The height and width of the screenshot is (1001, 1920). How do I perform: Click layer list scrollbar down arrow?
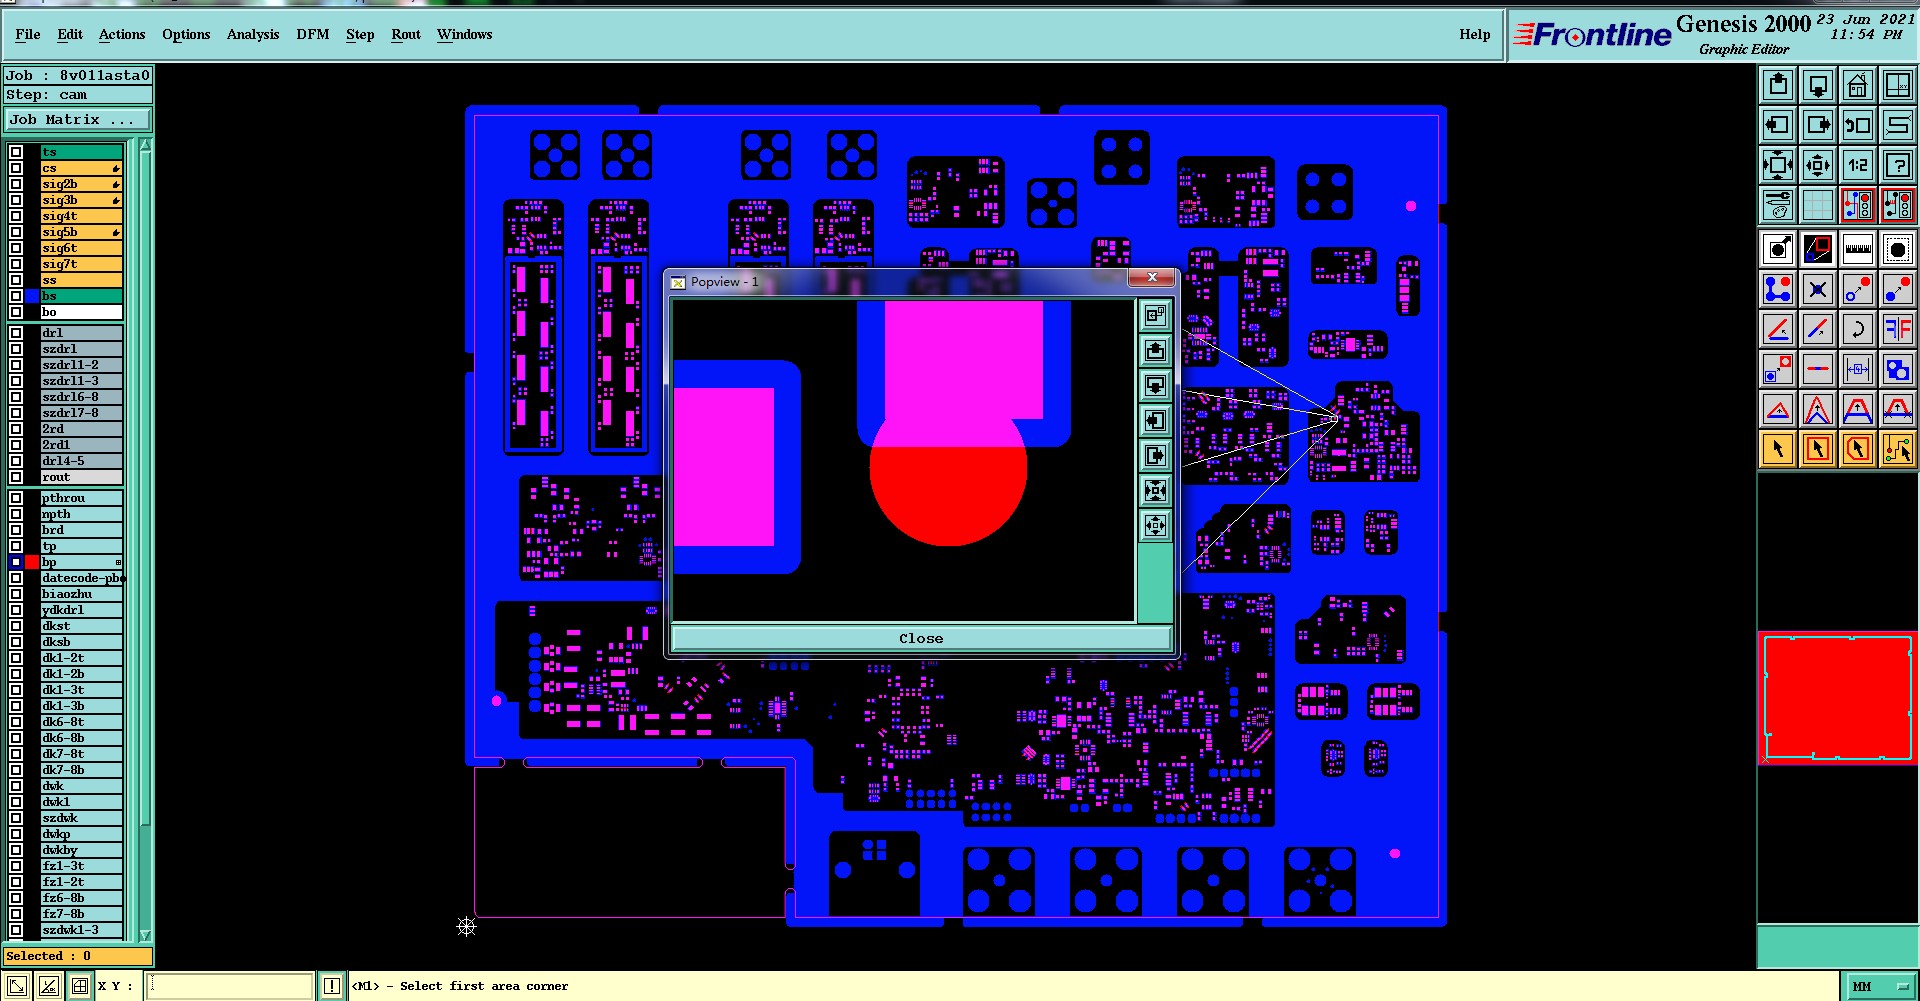(x=145, y=935)
